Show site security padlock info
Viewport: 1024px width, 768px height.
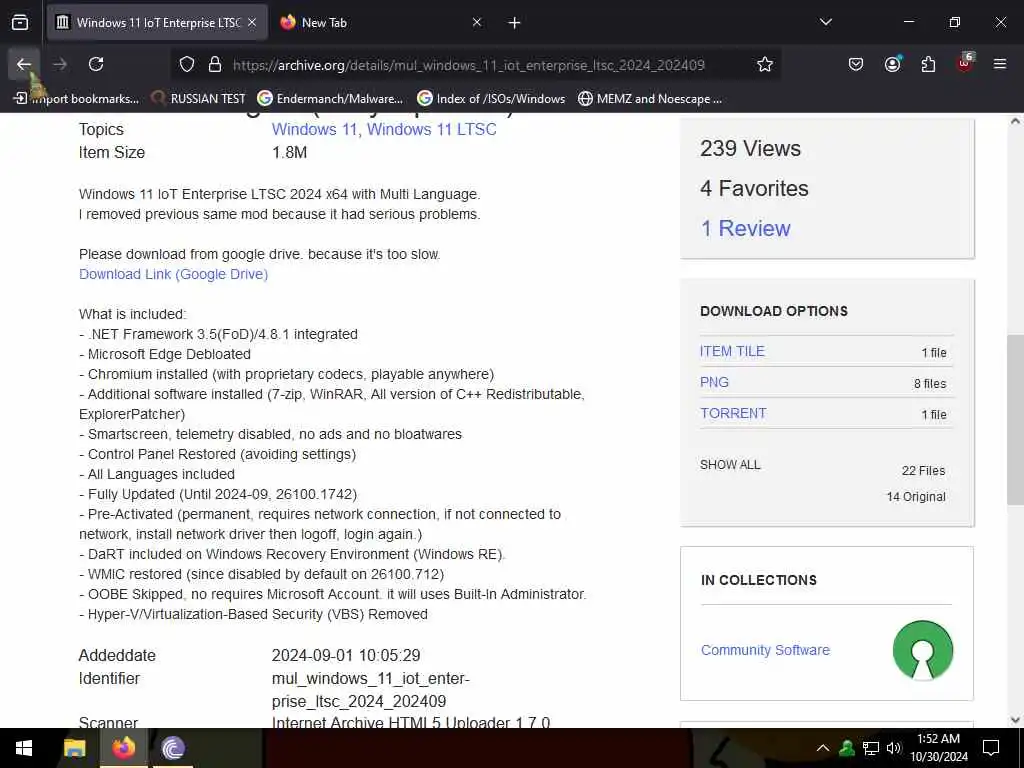tap(214, 65)
